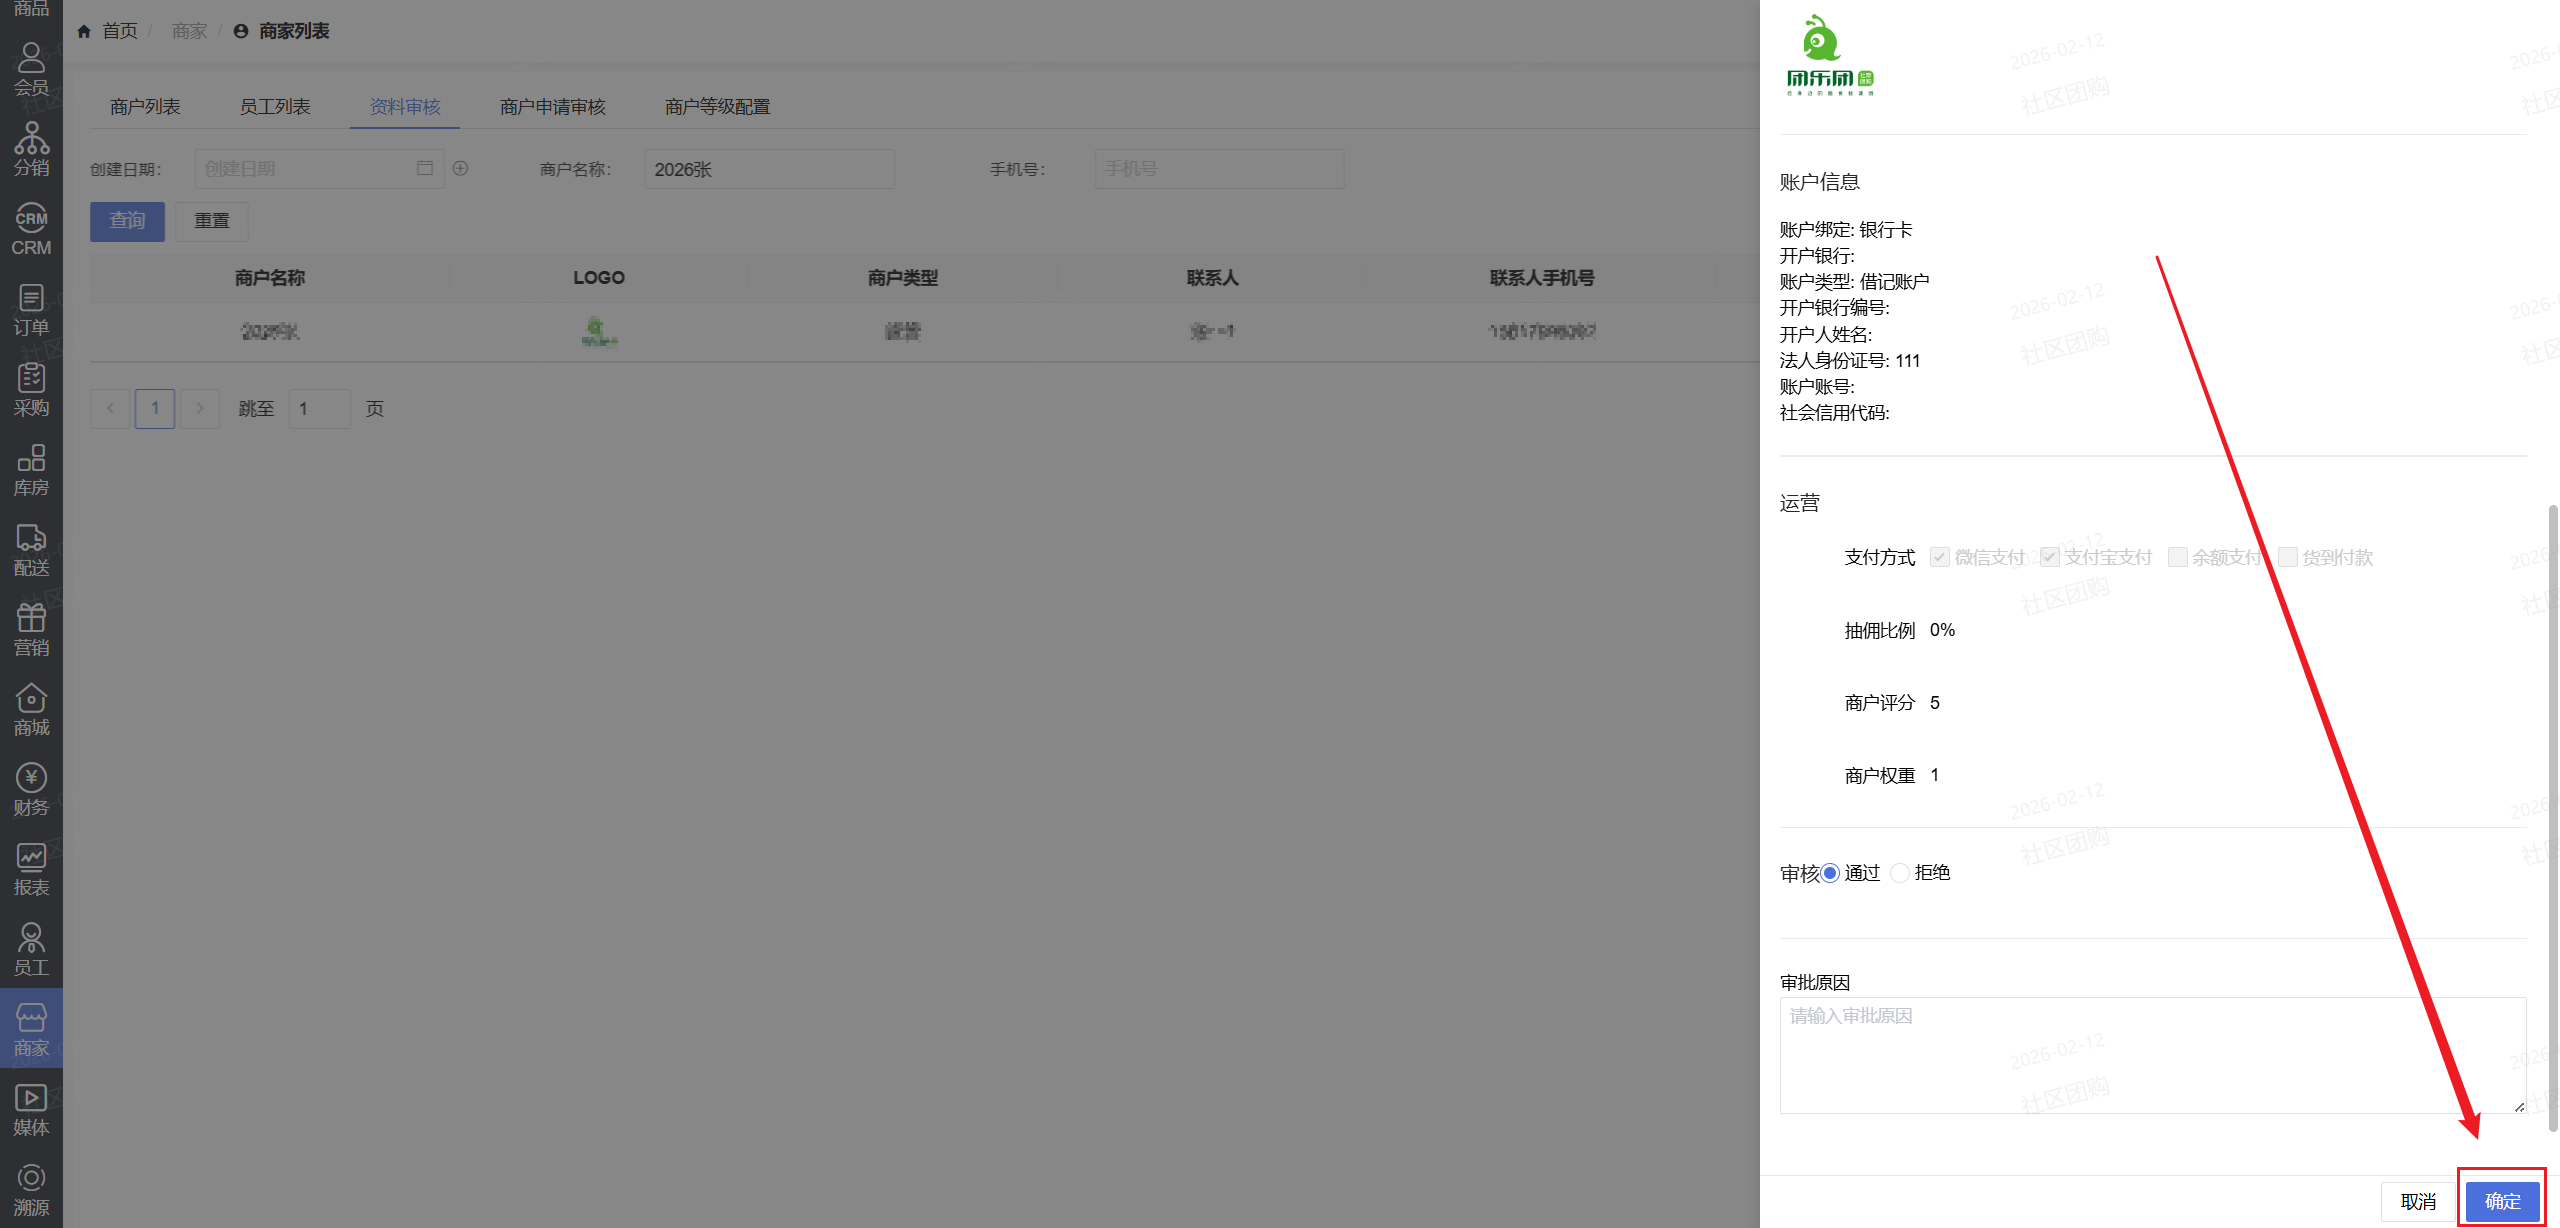Click the 确定 confirm button
Image resolution: width=2560 pixels, height=1228 pixels.
pyautogui.click(x=2502, y=1200)
